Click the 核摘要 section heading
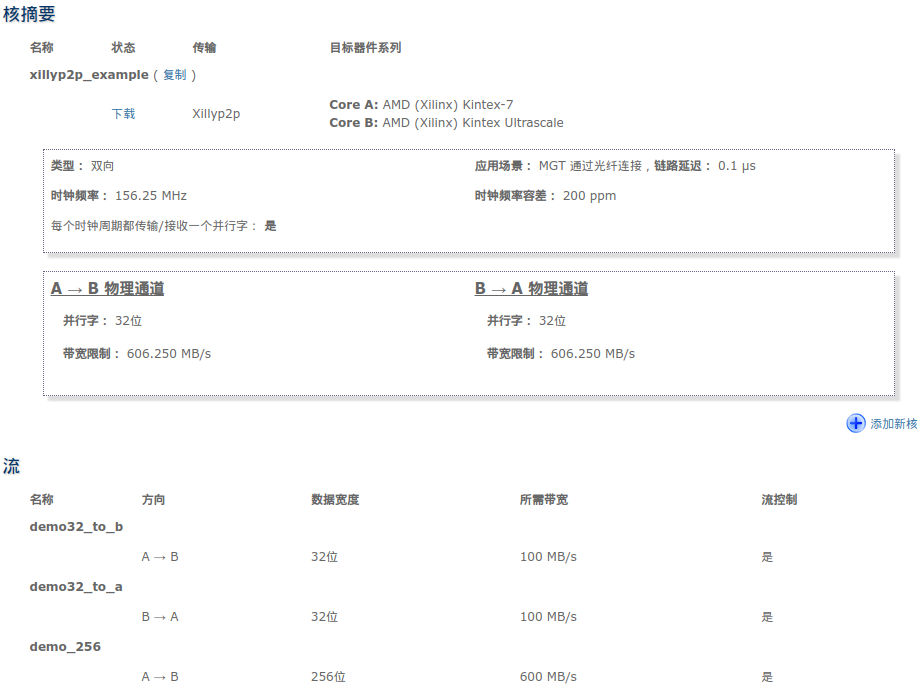 point(29,14)
